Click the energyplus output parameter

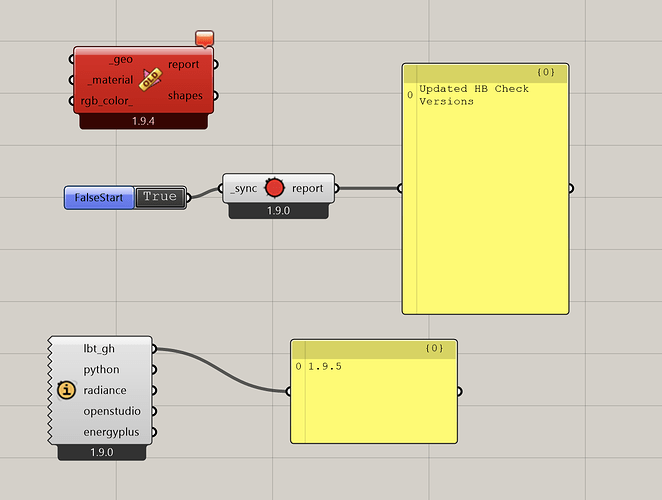pyautogui.click(x=112, y=432)
